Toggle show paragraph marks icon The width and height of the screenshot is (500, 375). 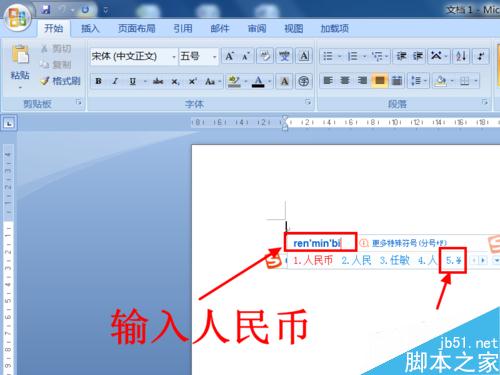click(x=480, y=56)
